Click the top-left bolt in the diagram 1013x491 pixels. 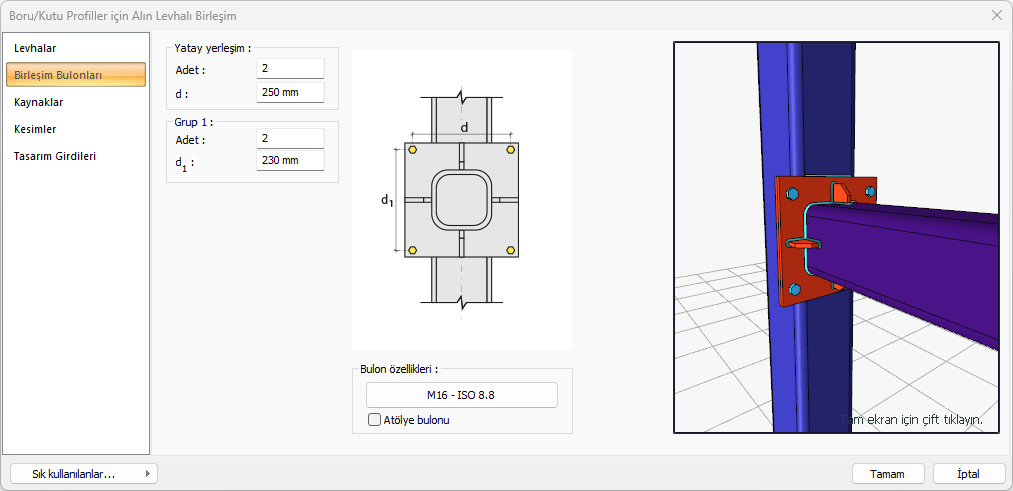pyautogui.click(x=411, y=150)
